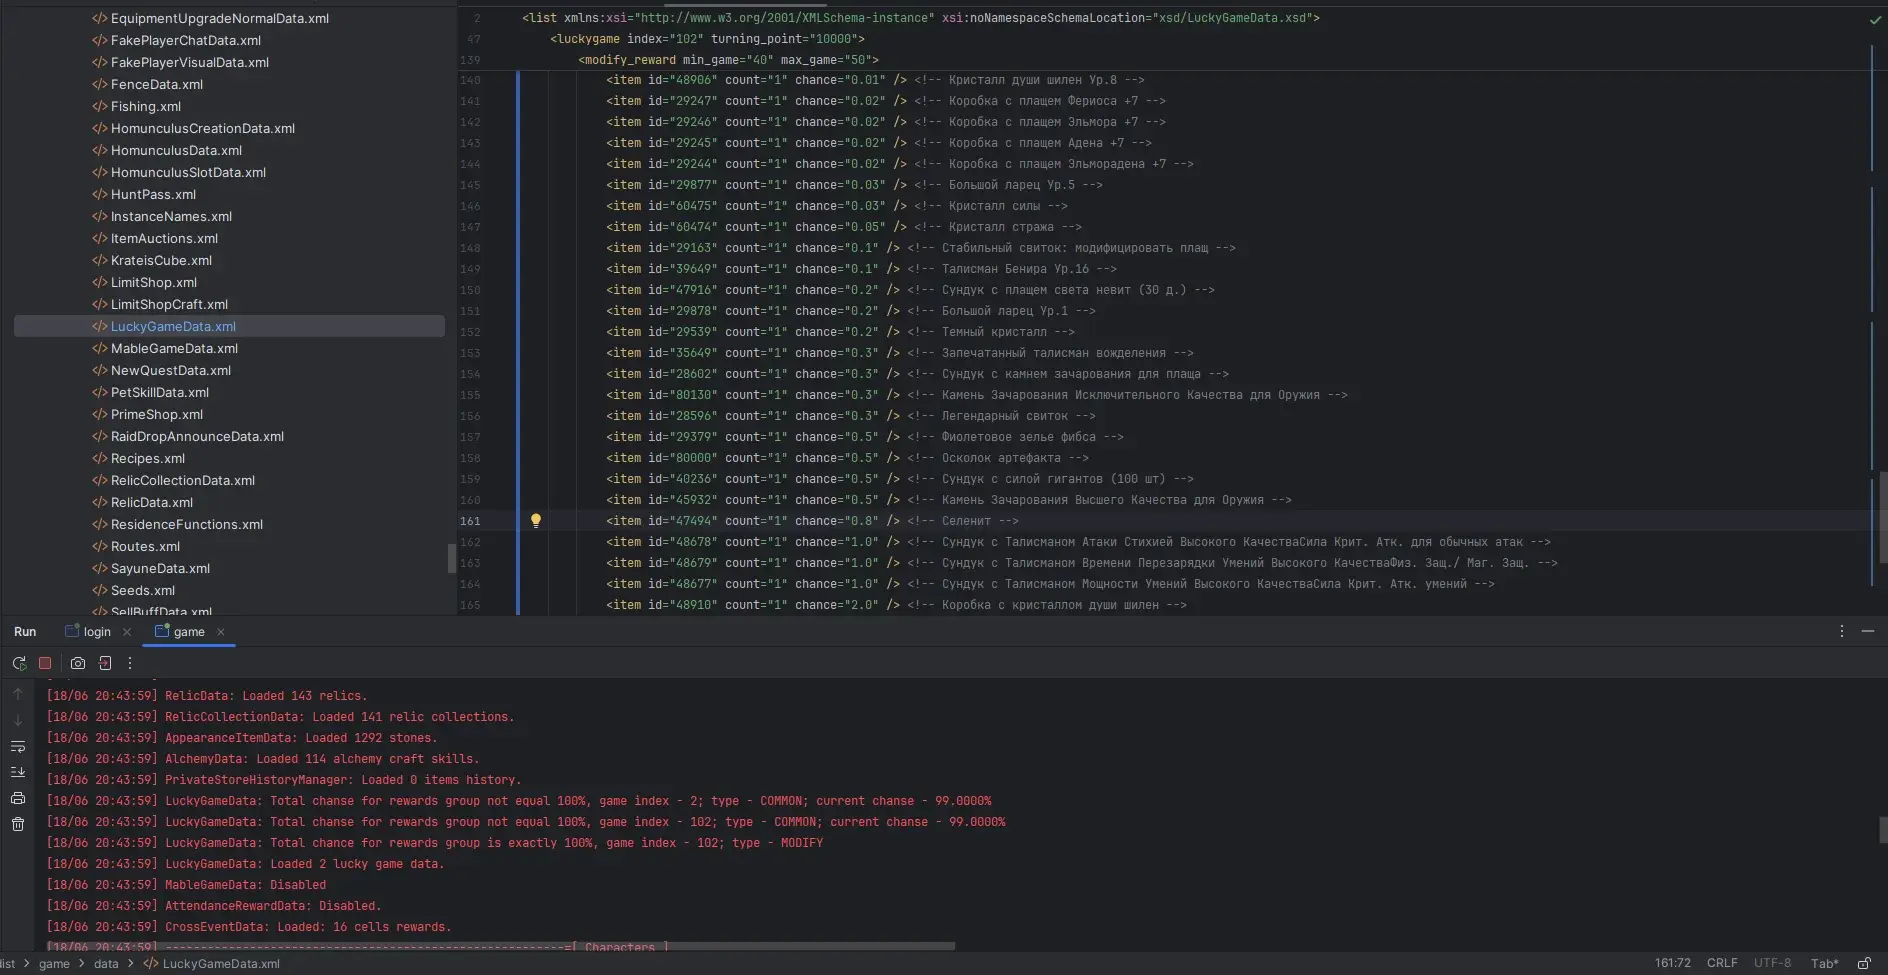
Task: Open MableGameData.xml in project tree
Action: pyautogui.click(x=174, y=348)
